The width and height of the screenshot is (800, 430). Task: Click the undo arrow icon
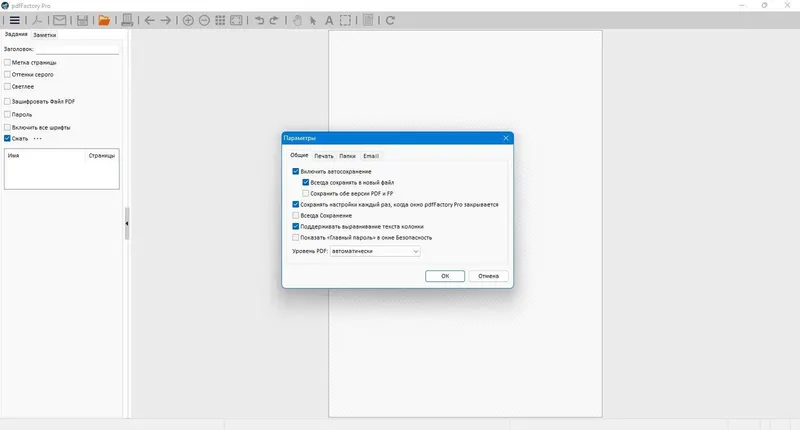259,20
